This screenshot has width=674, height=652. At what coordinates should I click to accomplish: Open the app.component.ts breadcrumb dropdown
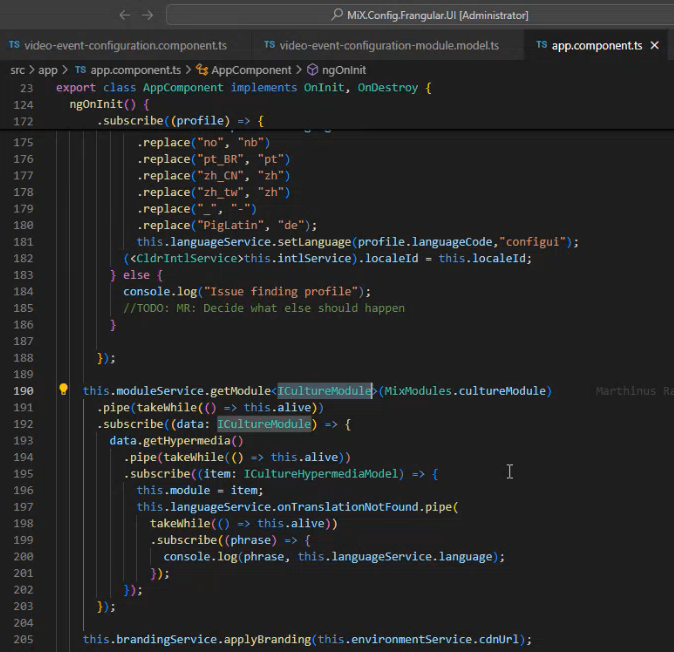pyautogui.click(x=128, y=70)
